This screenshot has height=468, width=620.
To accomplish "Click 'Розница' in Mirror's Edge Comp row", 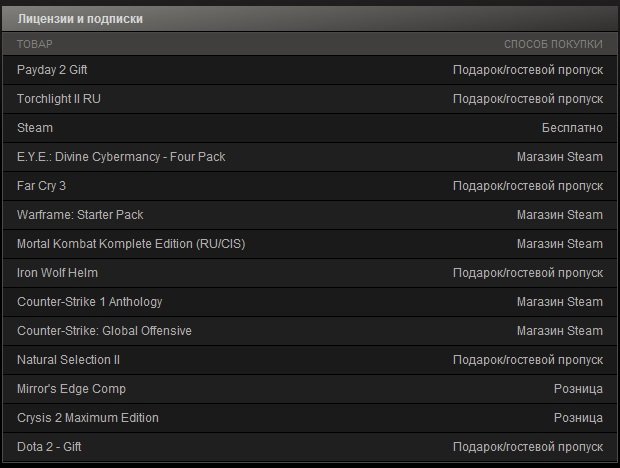I will (578, 389).
